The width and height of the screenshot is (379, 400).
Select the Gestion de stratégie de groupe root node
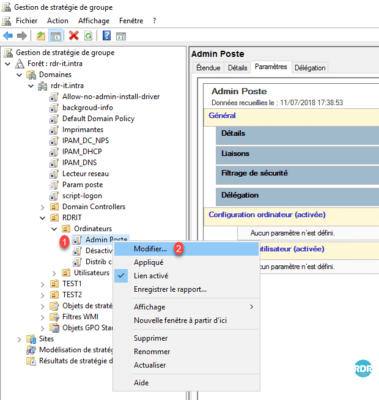click(65, 53)
